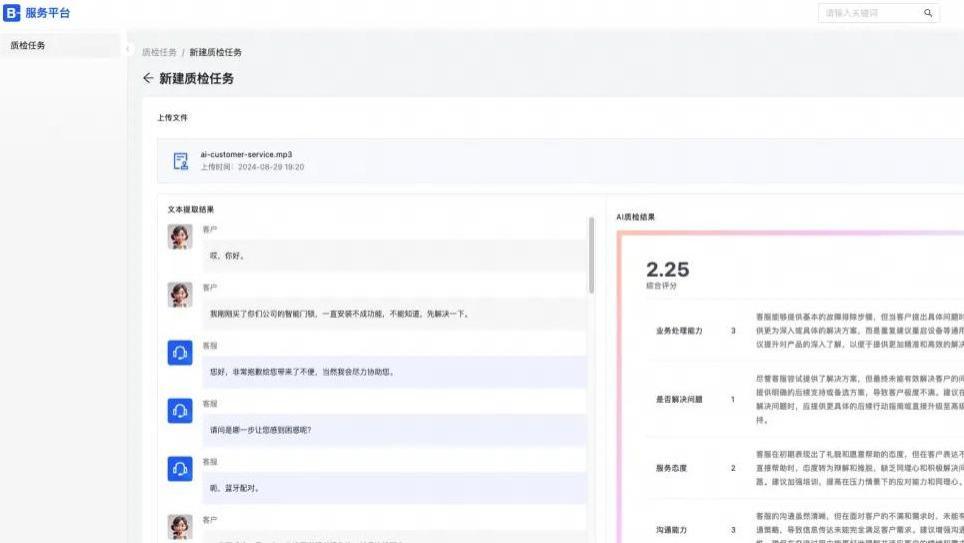Select the message 哎，你好。
Viewport: 964px width, 543px height.
click(394, 256)
